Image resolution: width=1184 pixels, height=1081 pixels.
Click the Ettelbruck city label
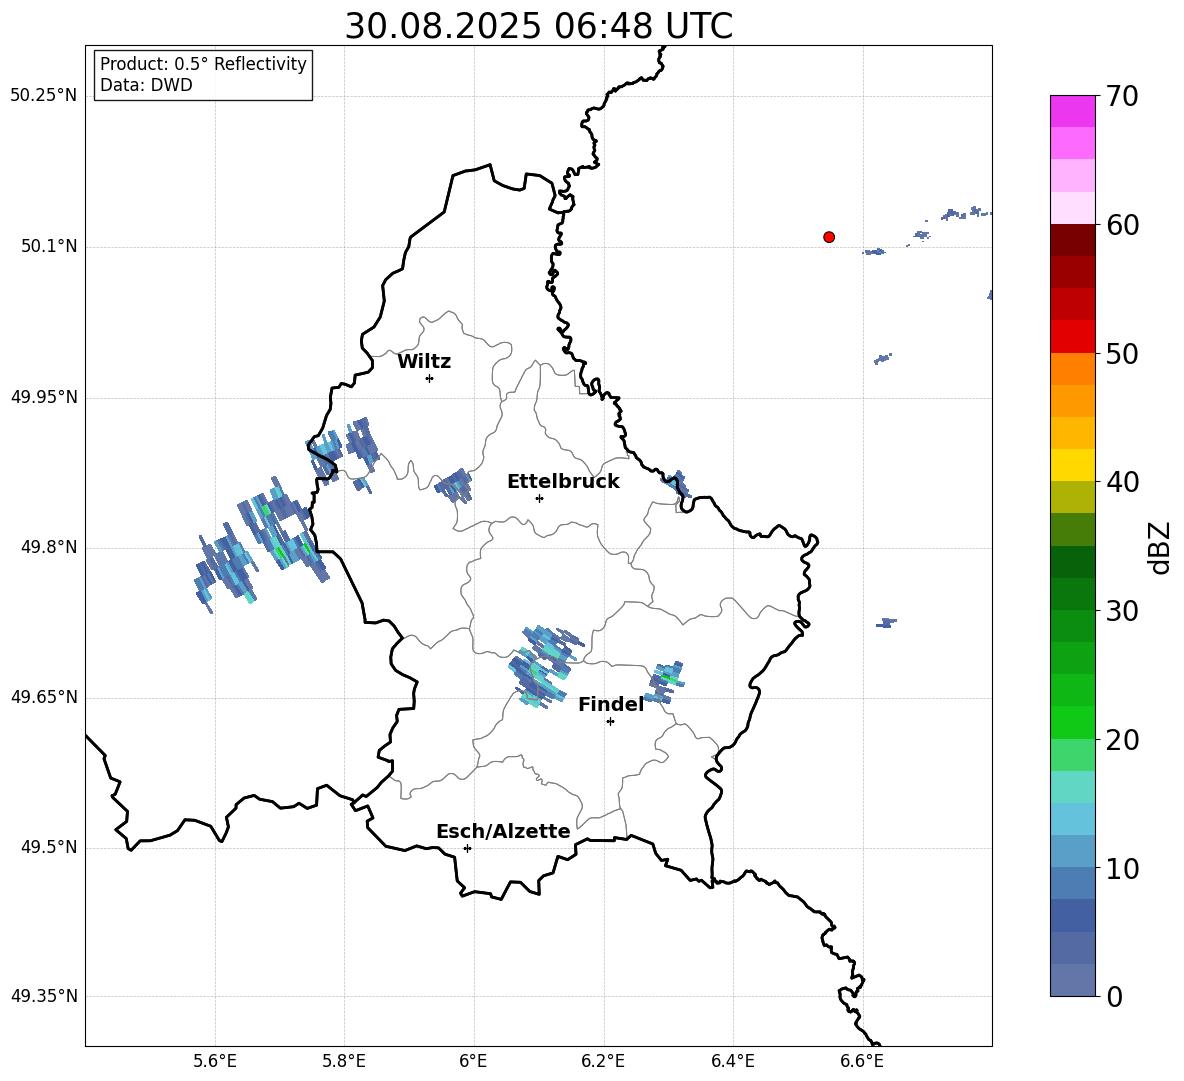(563, 482)
